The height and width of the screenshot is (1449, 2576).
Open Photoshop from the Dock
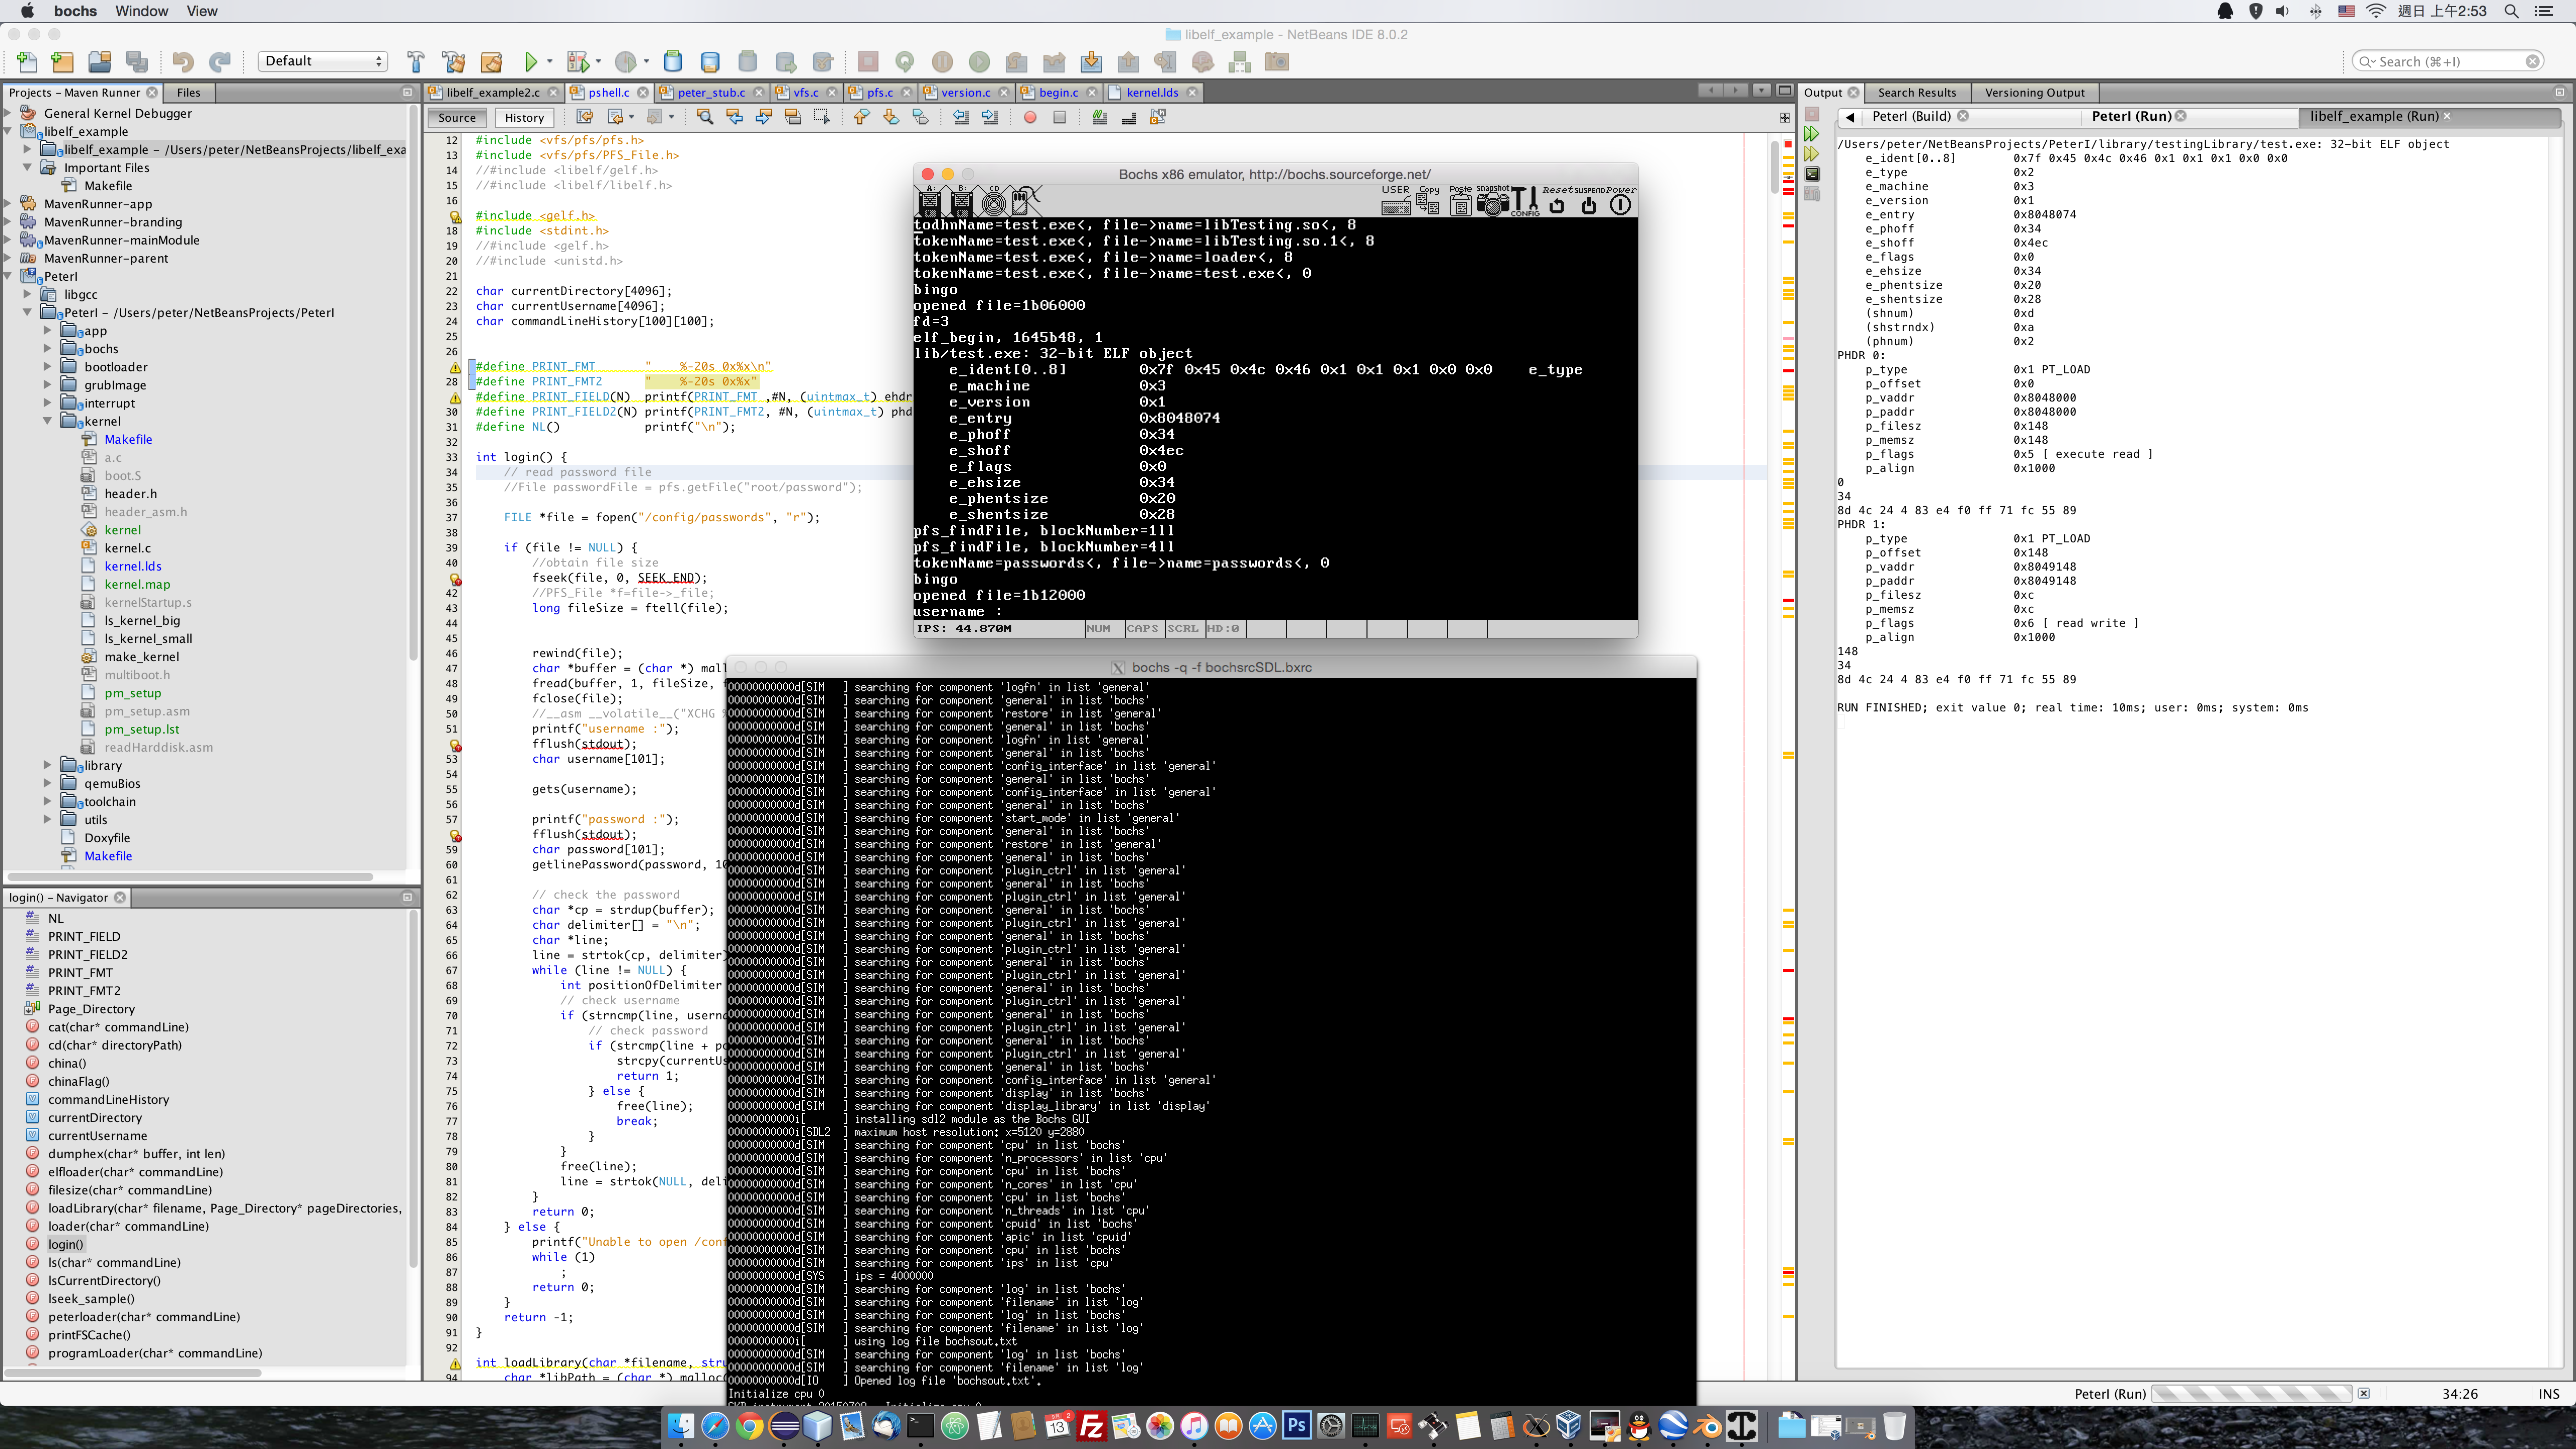tap(1296, 1425)
